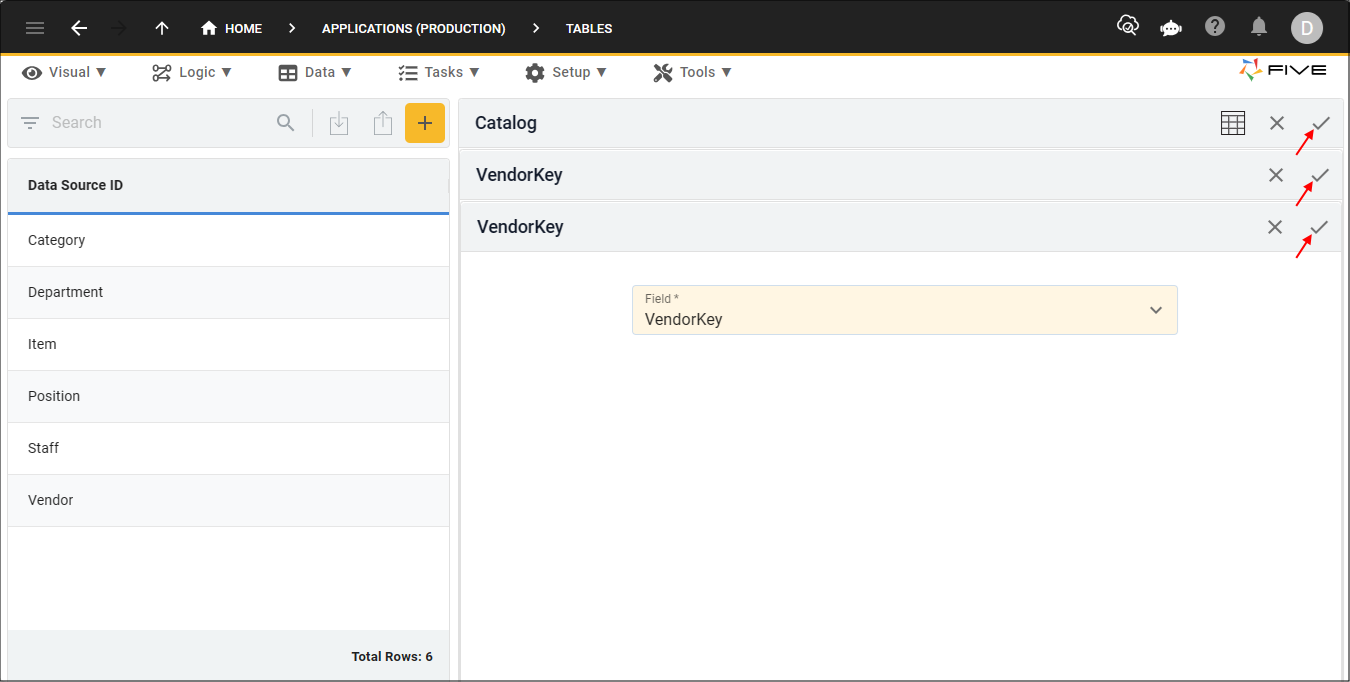
Task: Select the Item table row
Action: tap(228, 344)
